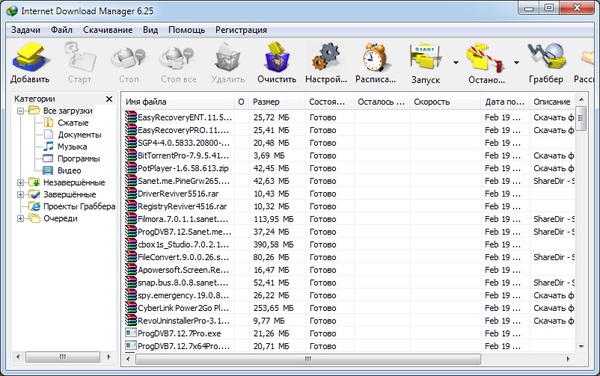Open the Регистрация menu

(241, 30)
